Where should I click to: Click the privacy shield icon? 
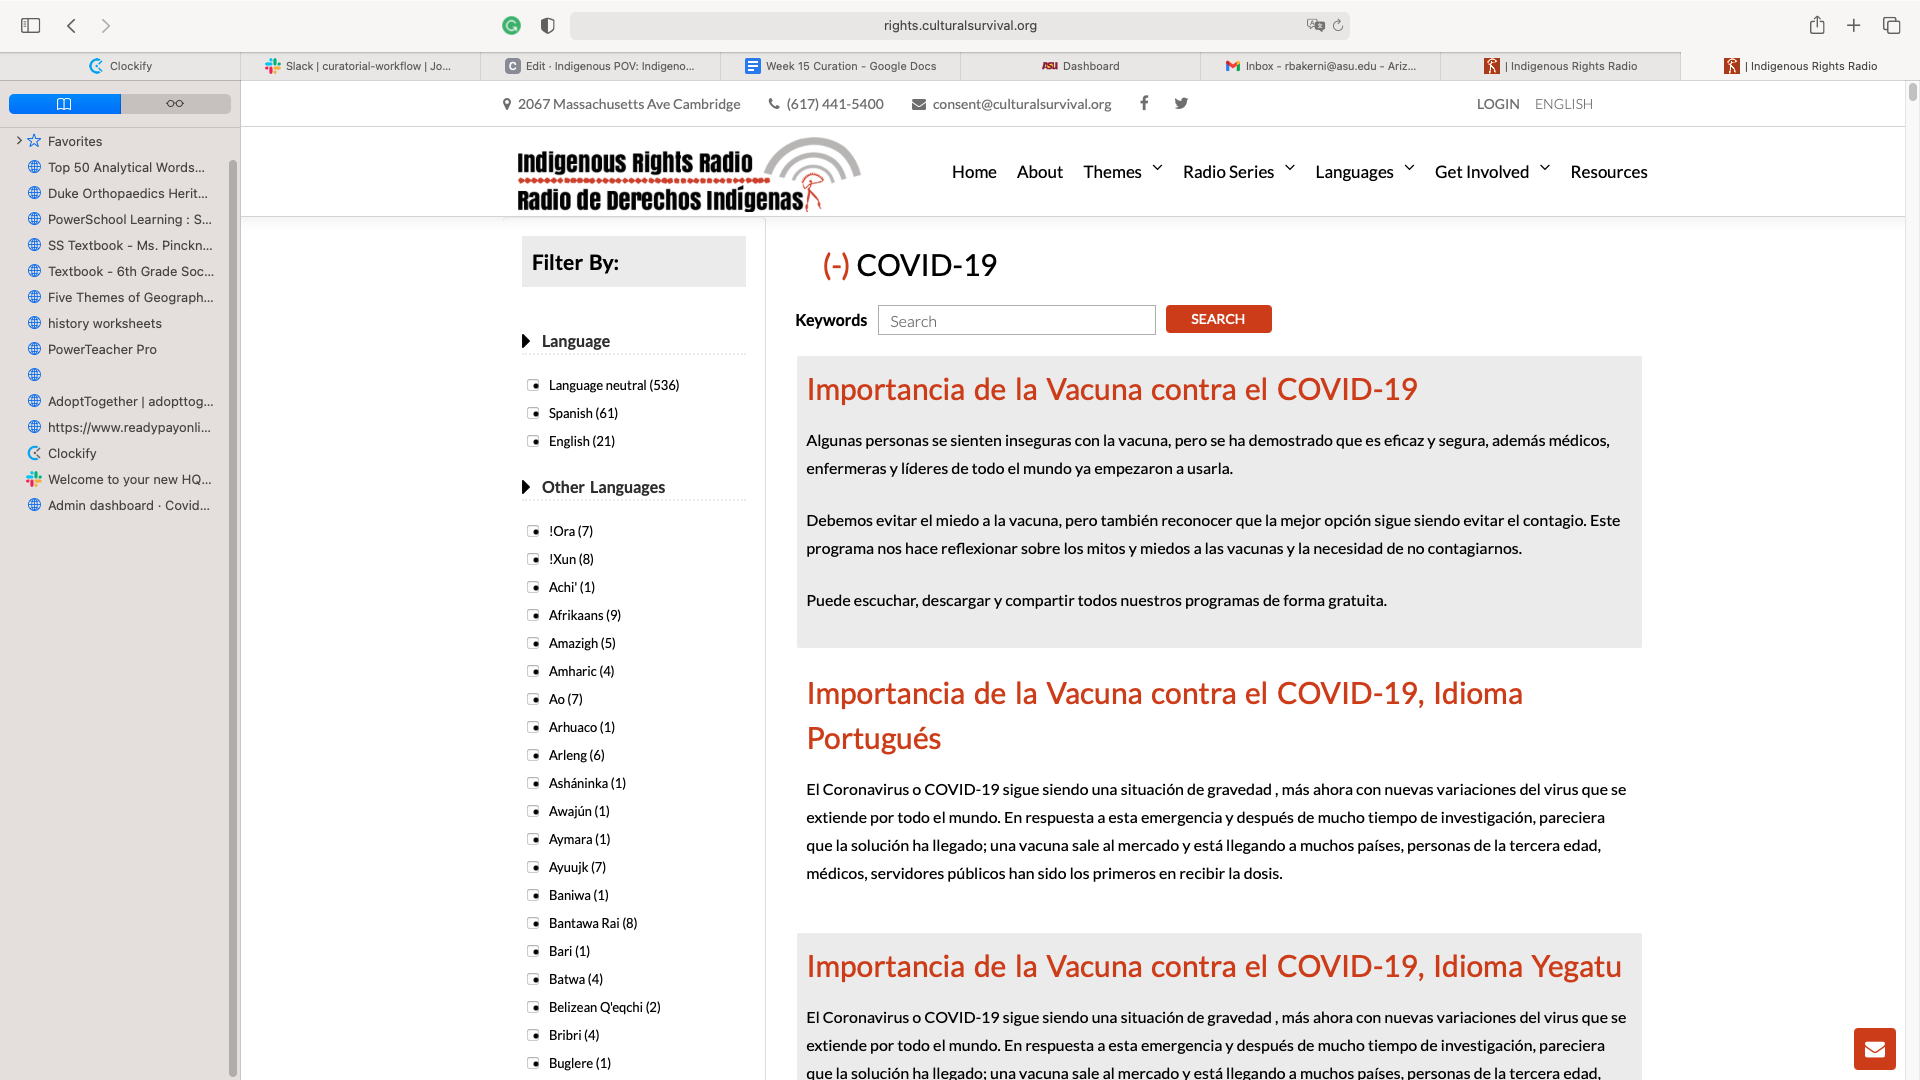547,25
